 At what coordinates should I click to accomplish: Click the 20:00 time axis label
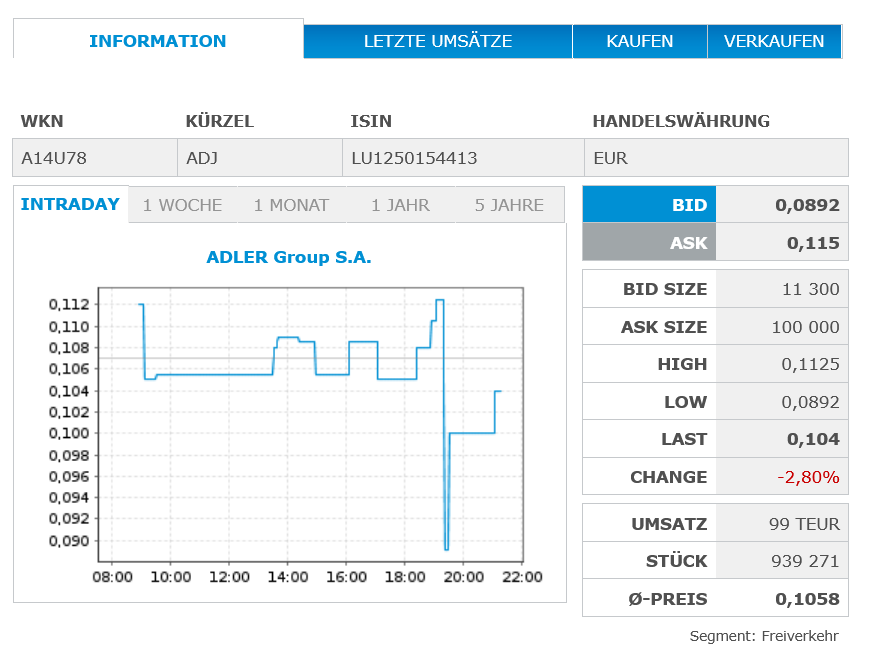pos(464,577)
